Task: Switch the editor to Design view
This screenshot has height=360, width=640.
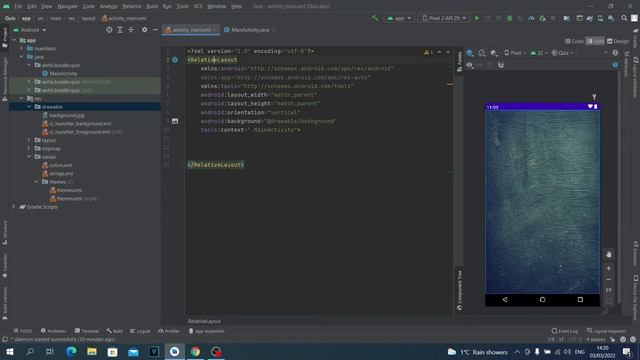Action: [x=618, y=41]
